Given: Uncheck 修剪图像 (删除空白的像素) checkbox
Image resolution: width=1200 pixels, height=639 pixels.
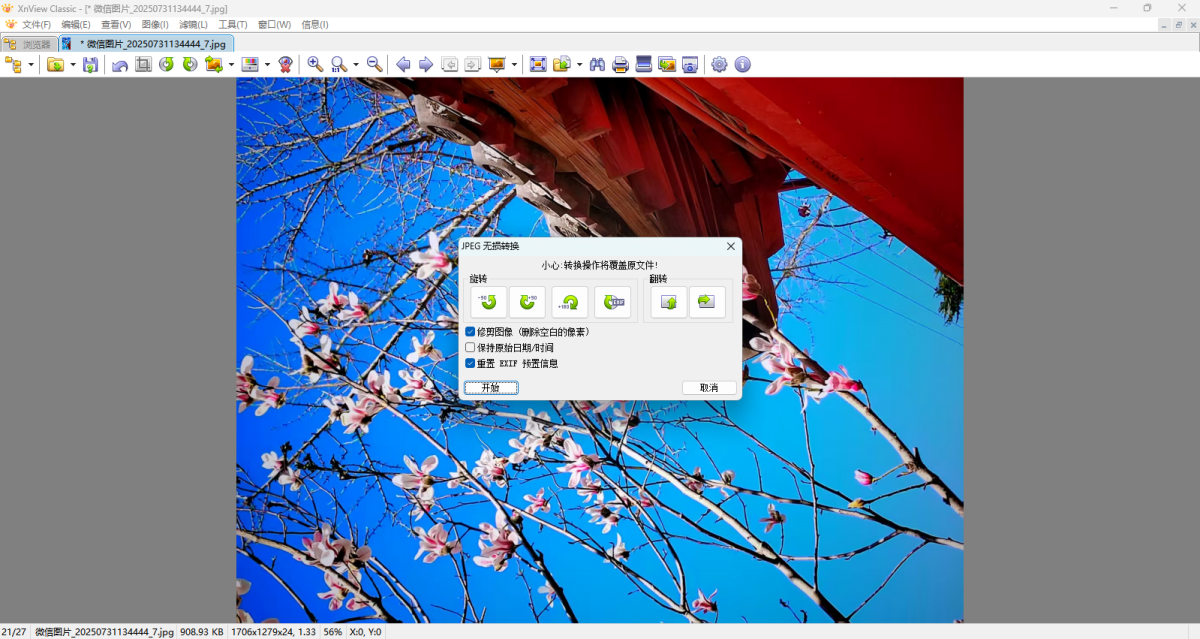Looking at the screenshot, I should click(470, 331).
